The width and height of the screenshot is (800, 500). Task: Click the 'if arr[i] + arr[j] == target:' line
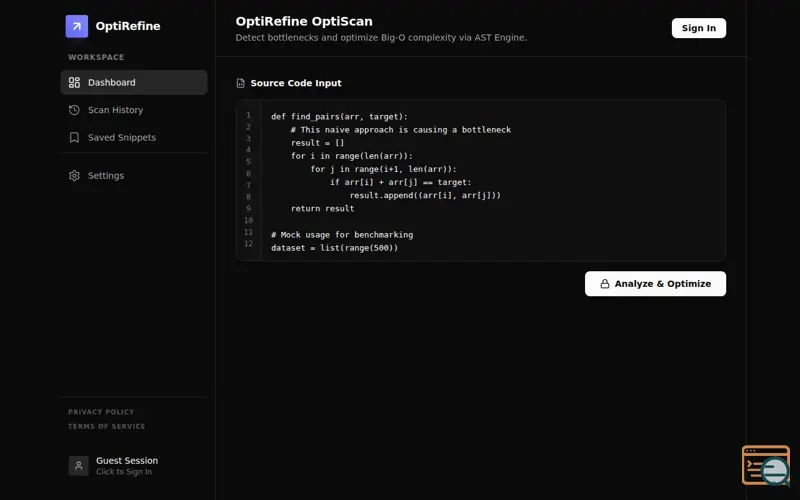401,182
